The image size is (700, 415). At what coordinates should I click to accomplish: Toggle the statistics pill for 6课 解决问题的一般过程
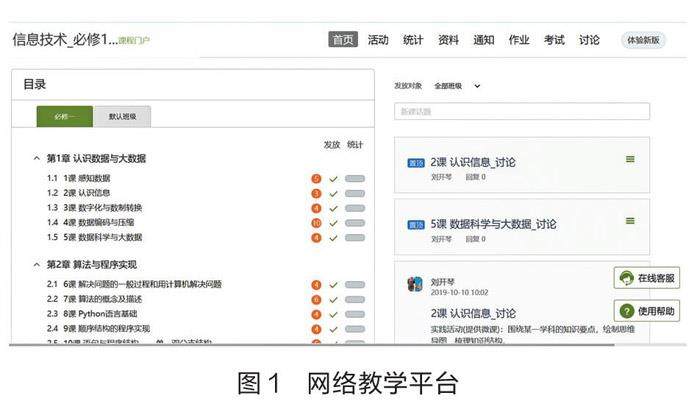point(354,285)
